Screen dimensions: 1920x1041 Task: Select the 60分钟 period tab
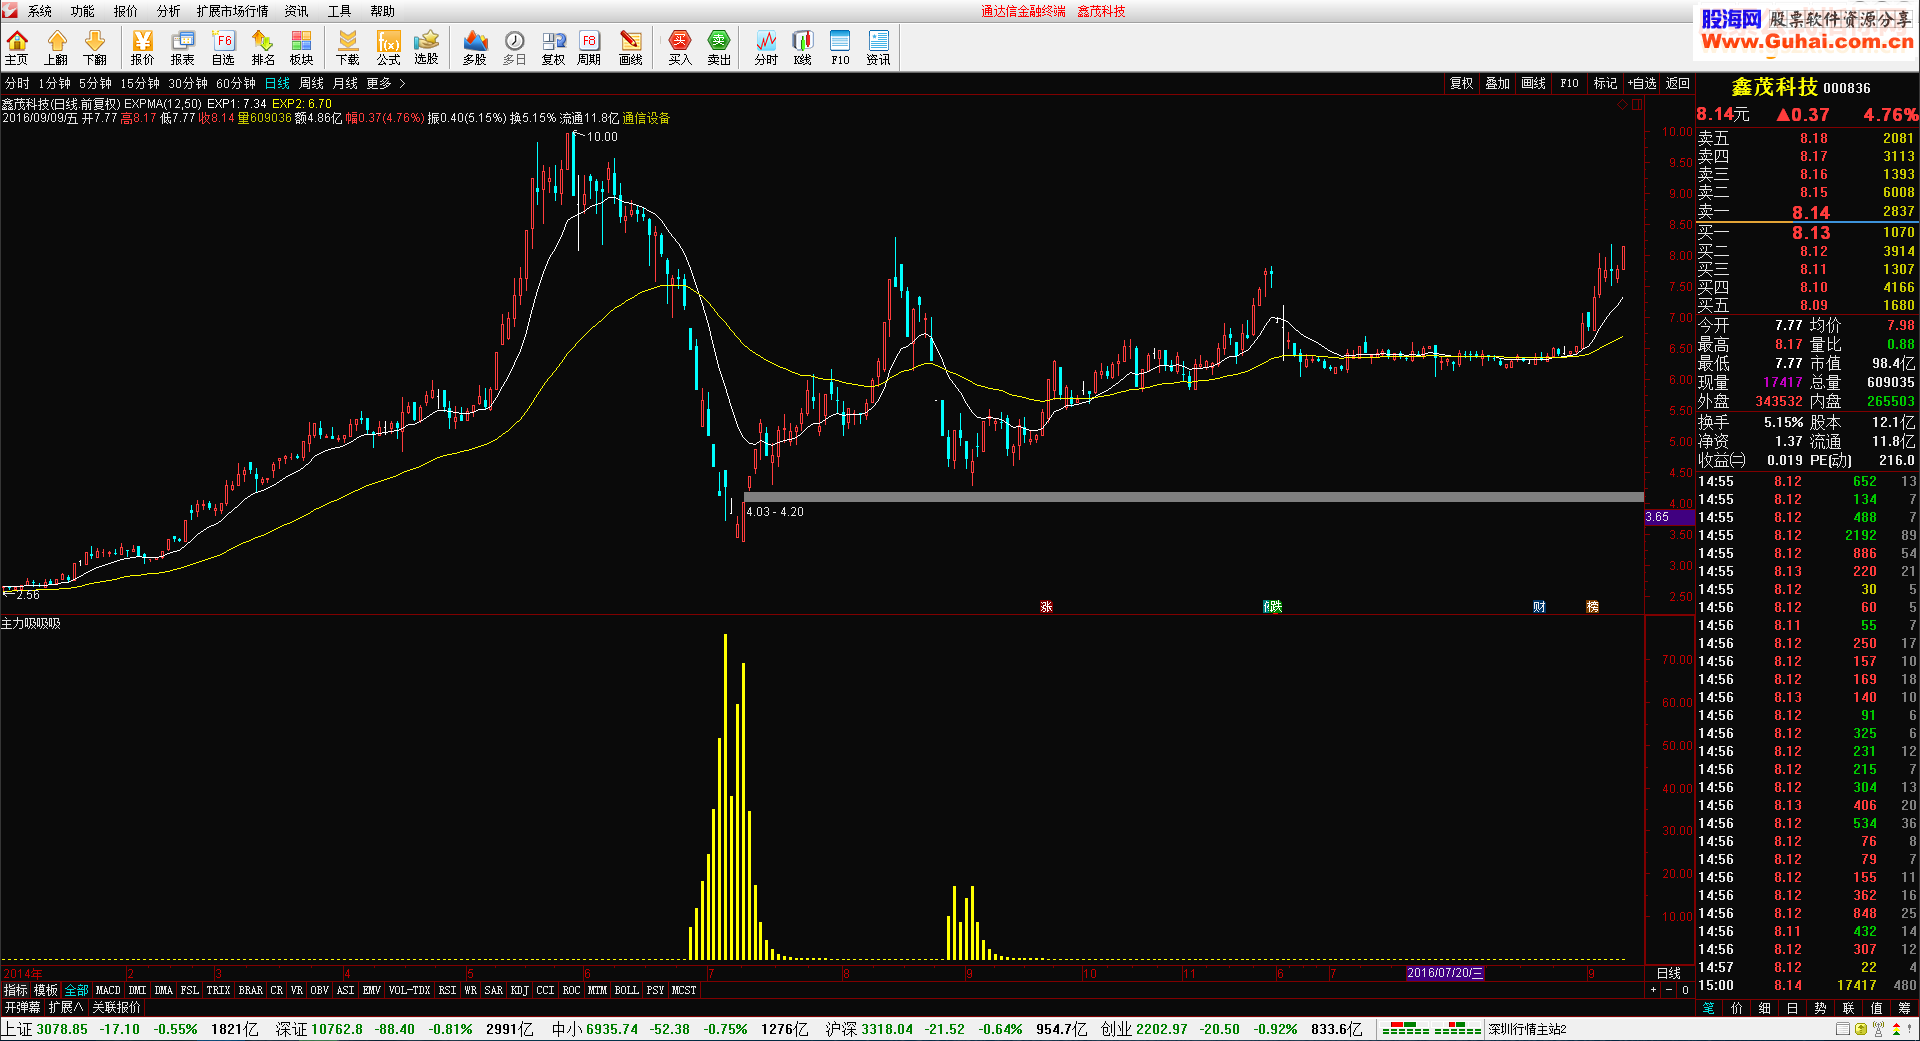236,83
